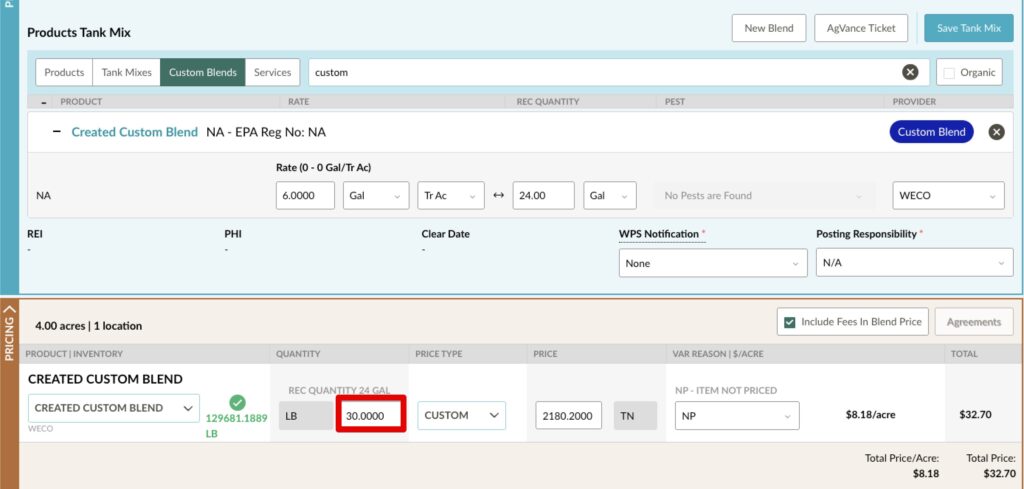Click the quantity field showing 30.0000
Screen dimensions: 1024x489
tap(369, 415)
